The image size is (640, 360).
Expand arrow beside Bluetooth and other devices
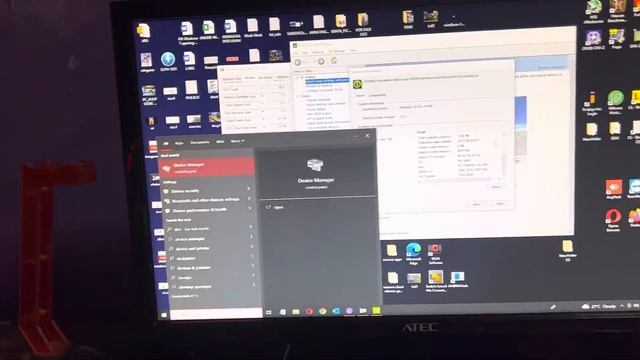(249, 198)
